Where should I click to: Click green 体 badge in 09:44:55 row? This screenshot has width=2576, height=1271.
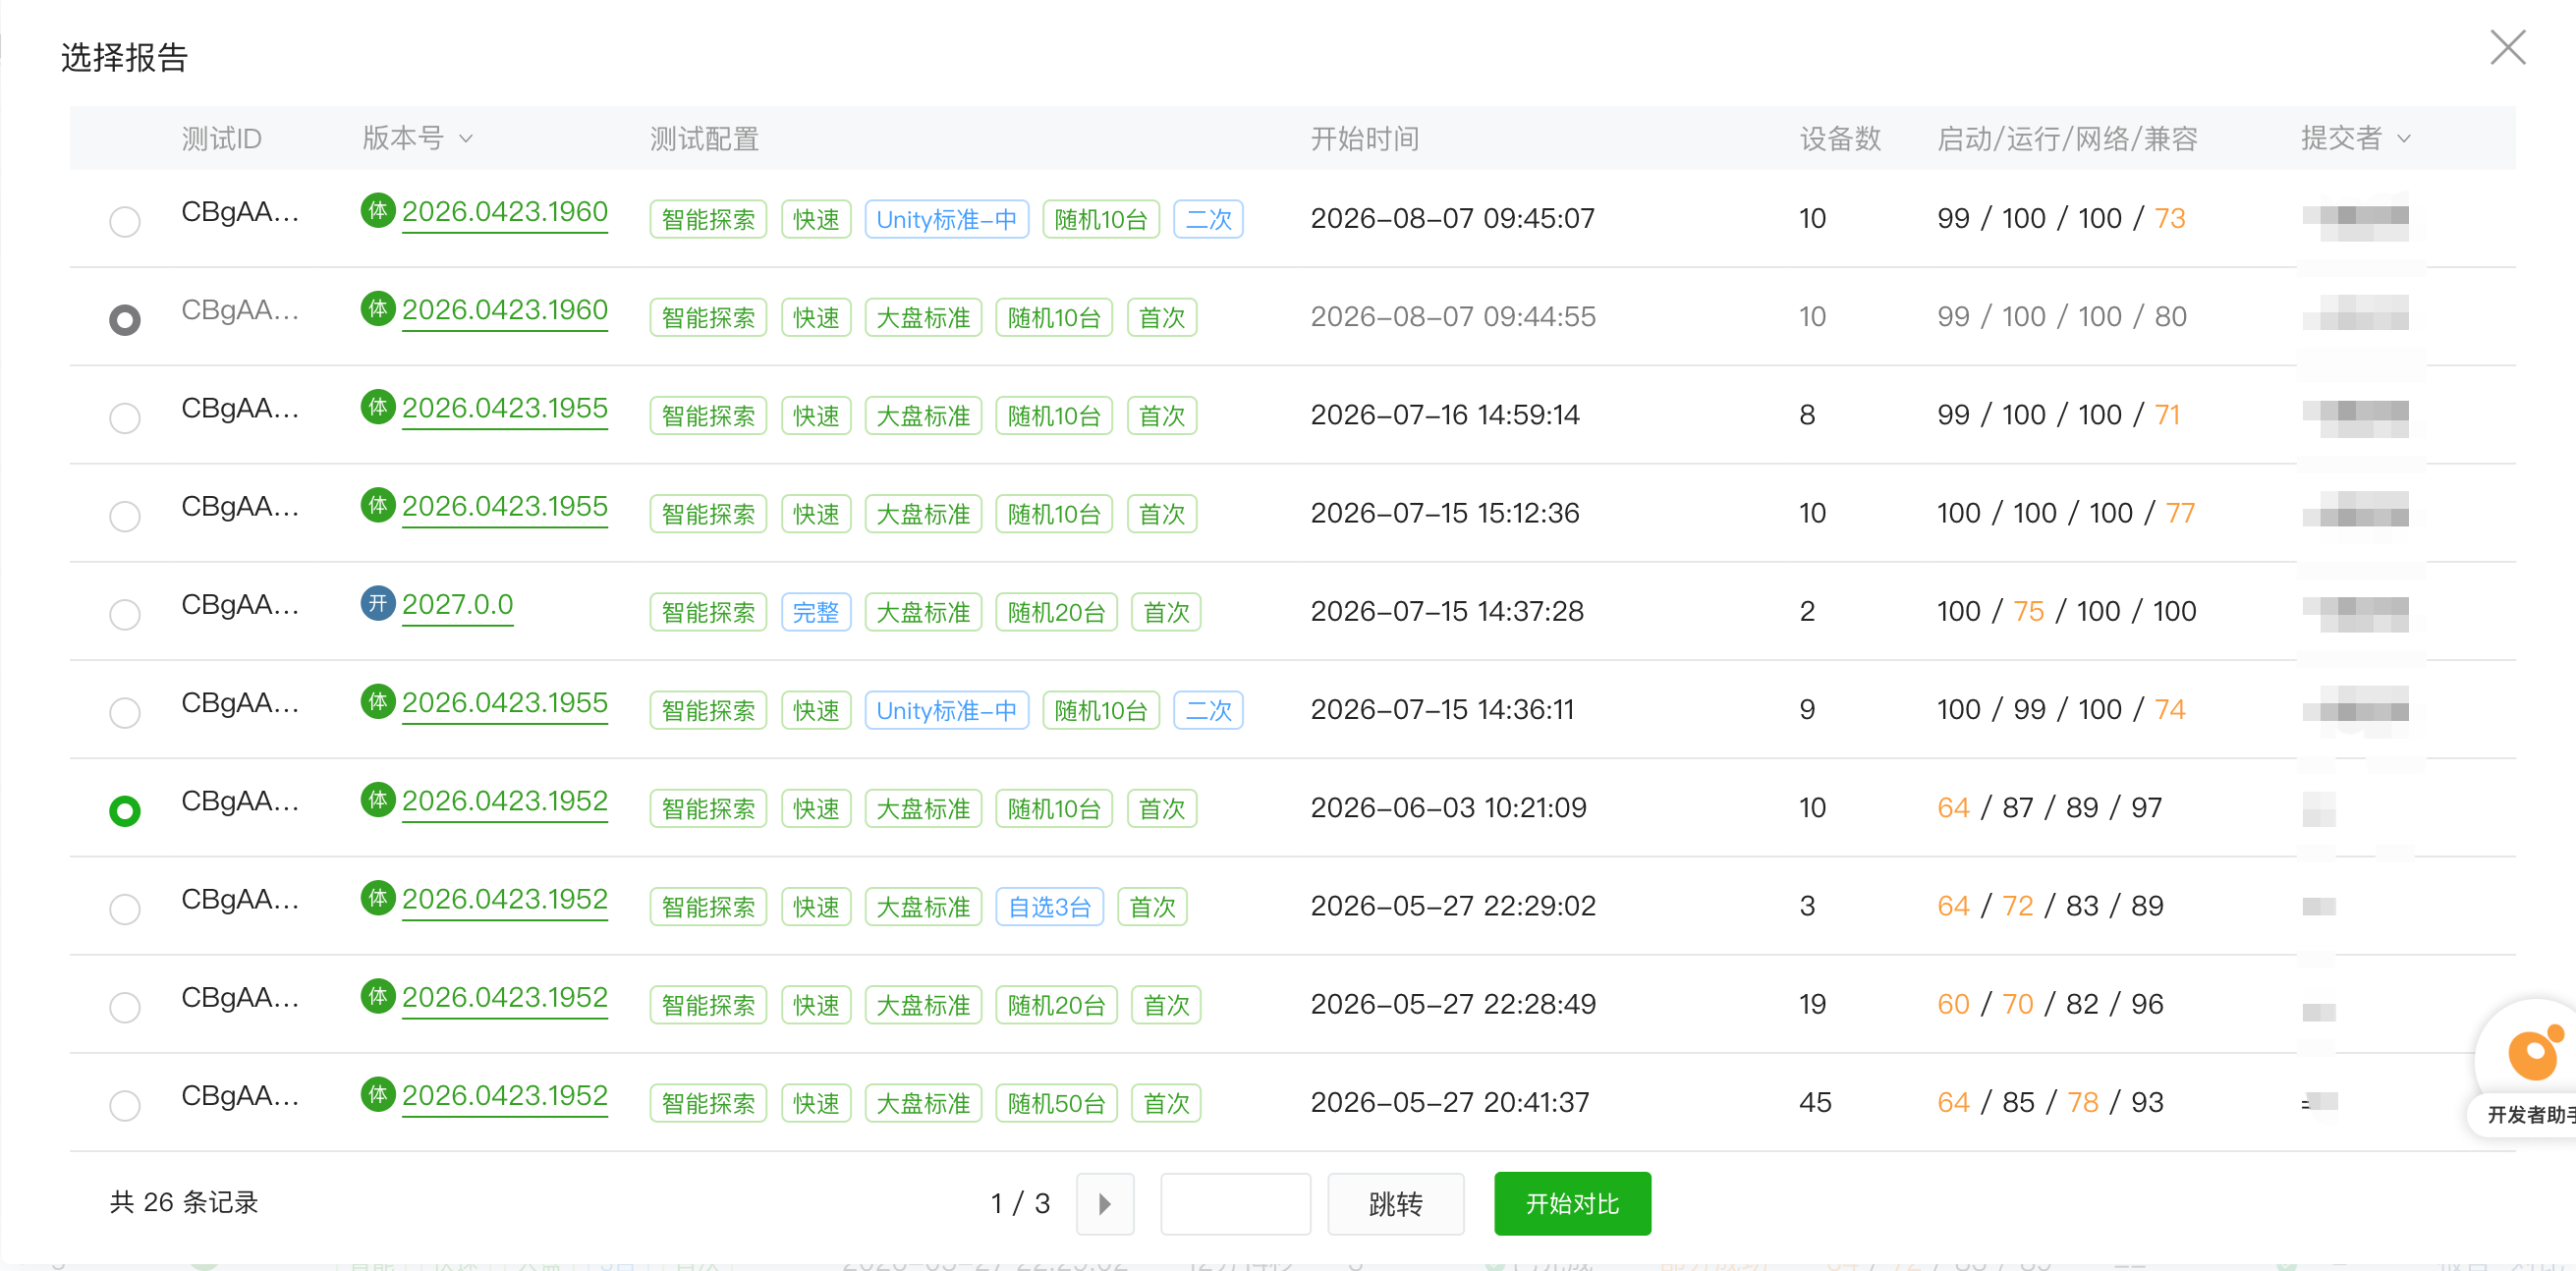click(x=378, y=308)
